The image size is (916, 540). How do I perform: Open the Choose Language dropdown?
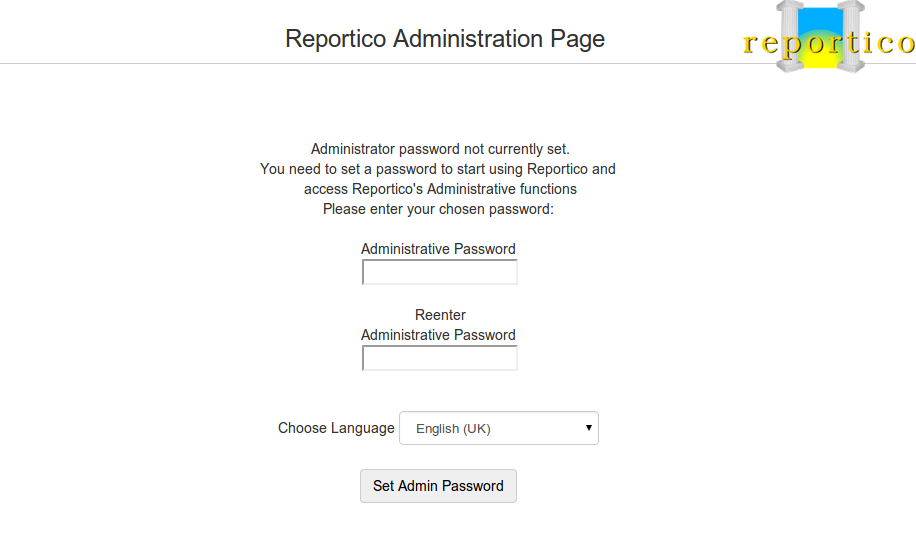[x=499, y=428]
